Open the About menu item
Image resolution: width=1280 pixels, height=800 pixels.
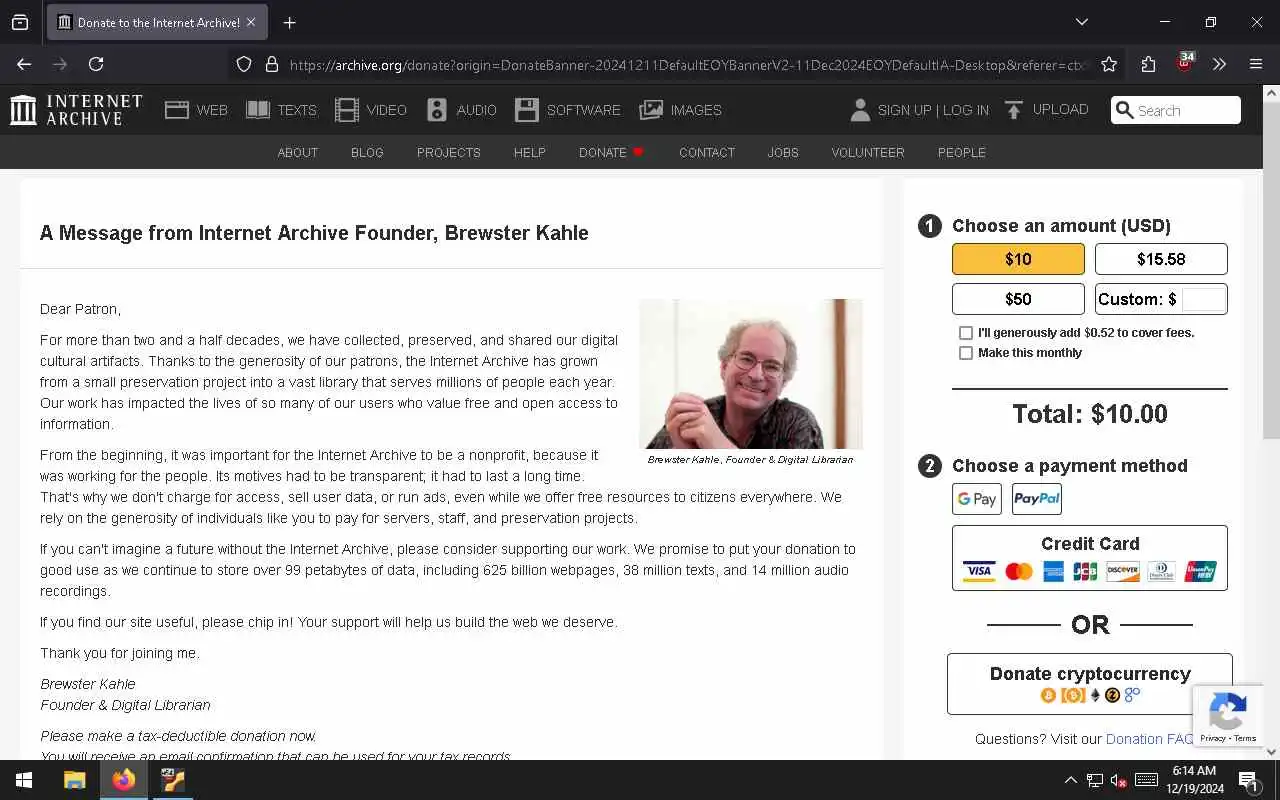tap(297, 153)
